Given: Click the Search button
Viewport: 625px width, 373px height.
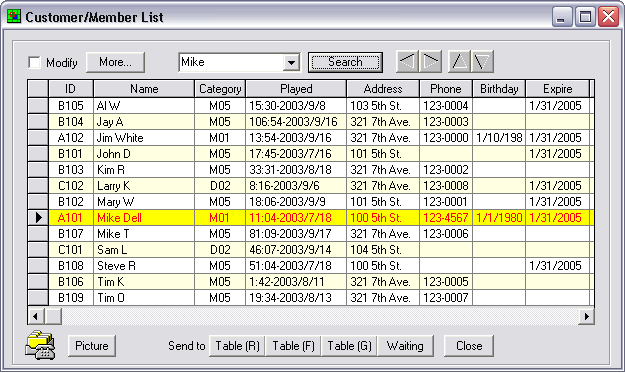Looking at the screenshot, I should point(345,62).
